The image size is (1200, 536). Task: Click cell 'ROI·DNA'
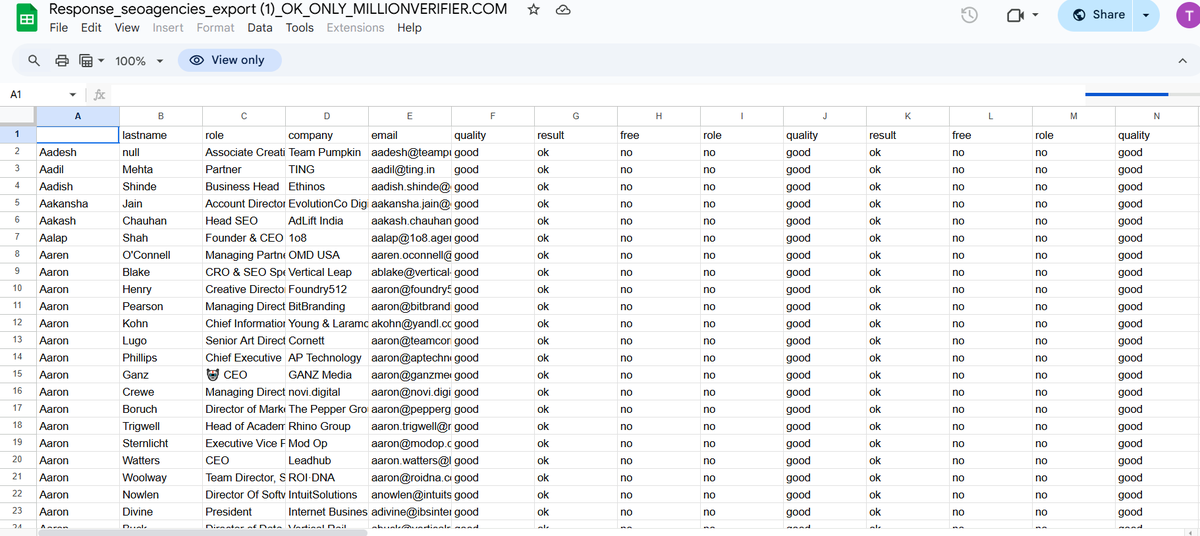(326, 478)
